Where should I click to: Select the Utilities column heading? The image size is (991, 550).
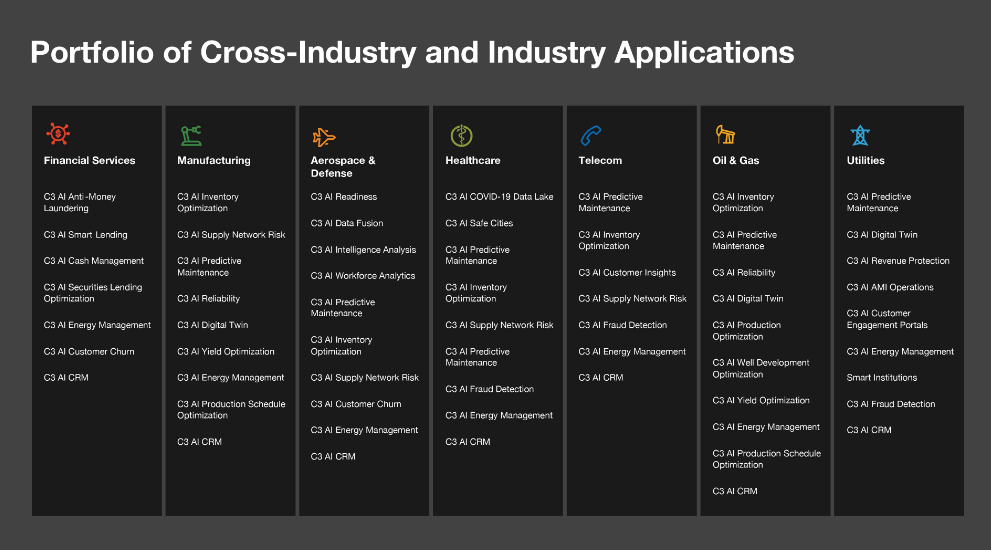[x=865, y=161]
